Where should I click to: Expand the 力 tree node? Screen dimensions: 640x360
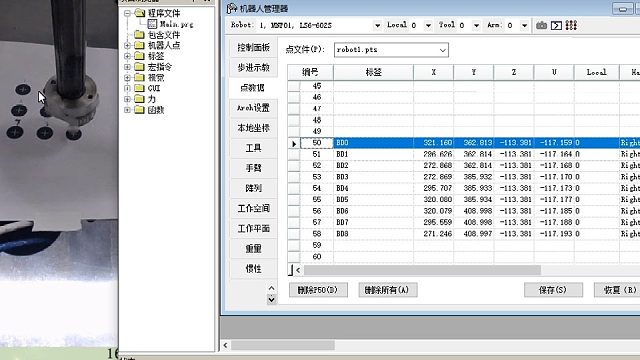(127, 99)
